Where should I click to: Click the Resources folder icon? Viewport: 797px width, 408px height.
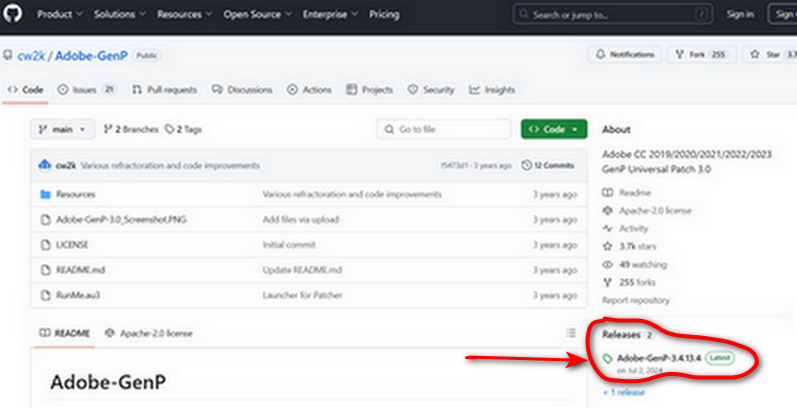click(x=46, y=194)
